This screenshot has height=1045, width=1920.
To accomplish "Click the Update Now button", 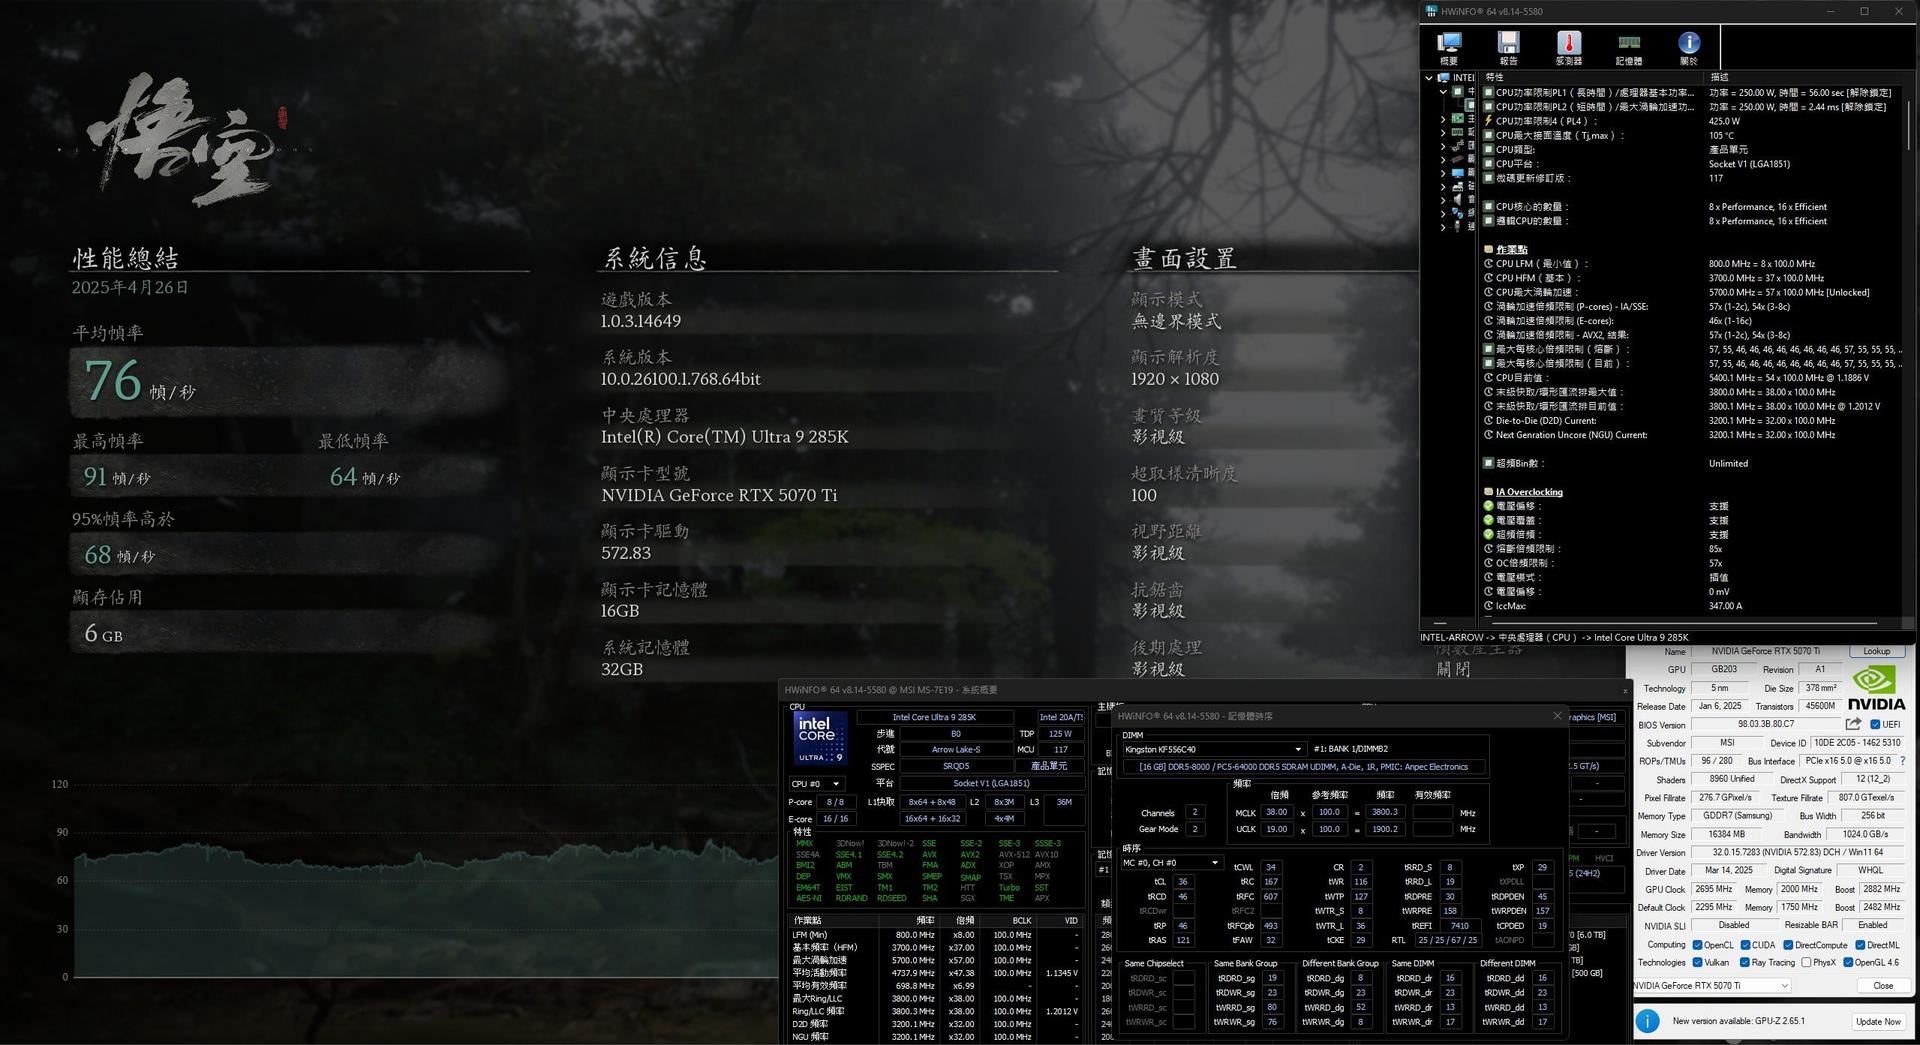I will click(x=1878, y=1022).
